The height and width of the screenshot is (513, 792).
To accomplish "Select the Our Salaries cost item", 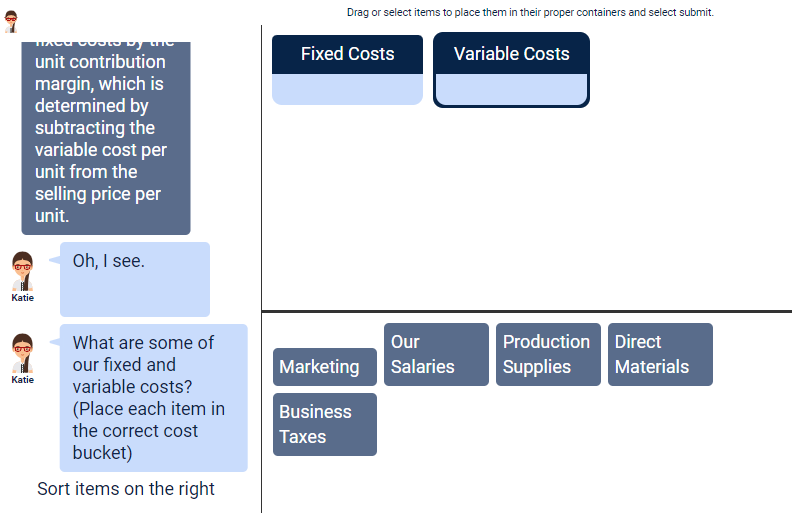I will coord(436,354).
